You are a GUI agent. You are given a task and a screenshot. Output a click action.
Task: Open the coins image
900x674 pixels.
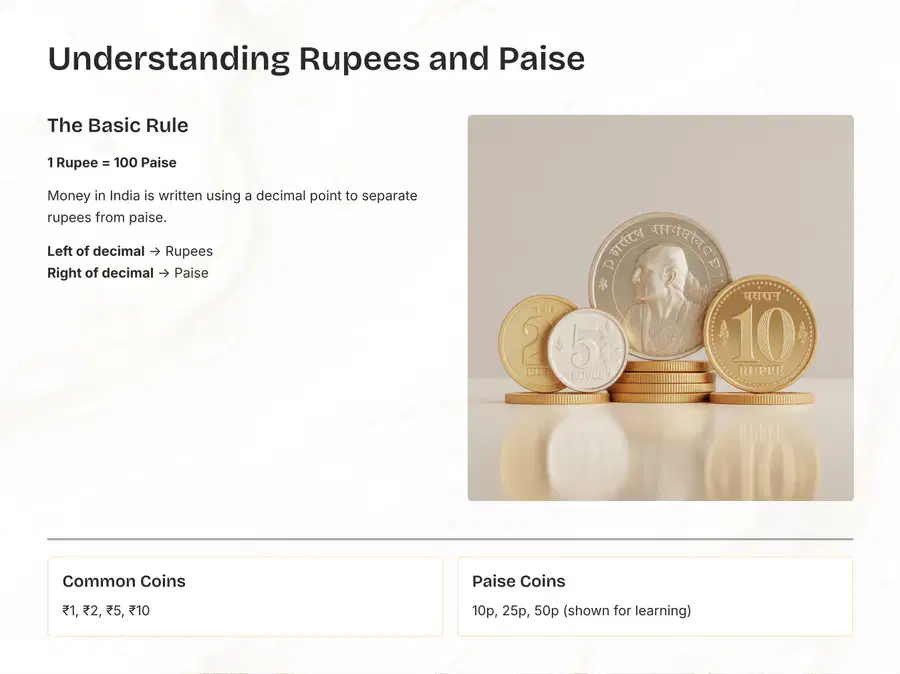point(661,308)
